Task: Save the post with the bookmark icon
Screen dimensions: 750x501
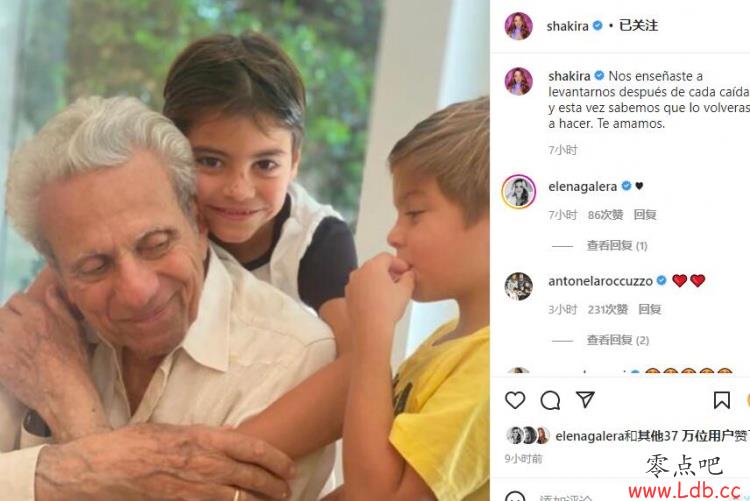Action: point(721,400)
